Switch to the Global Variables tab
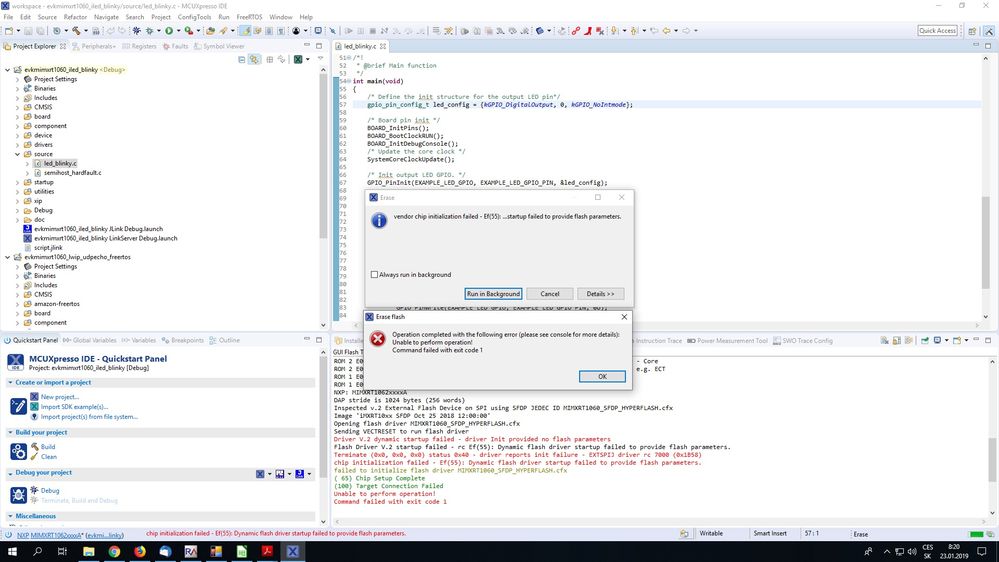The width and height of the screenshot is (999, 562). pos(89,340)
